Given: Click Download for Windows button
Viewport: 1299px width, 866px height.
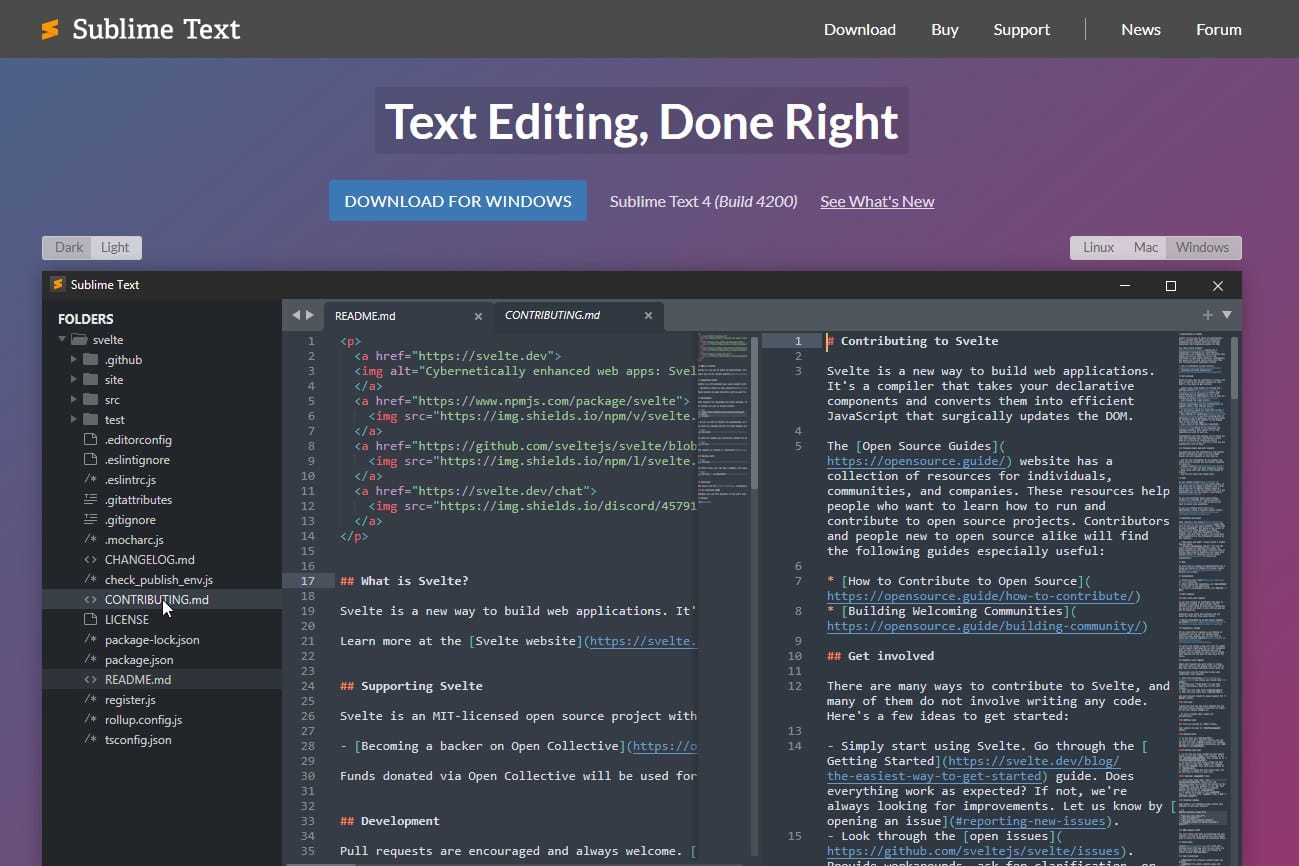Looking at the screenshot, I should 458,201.
